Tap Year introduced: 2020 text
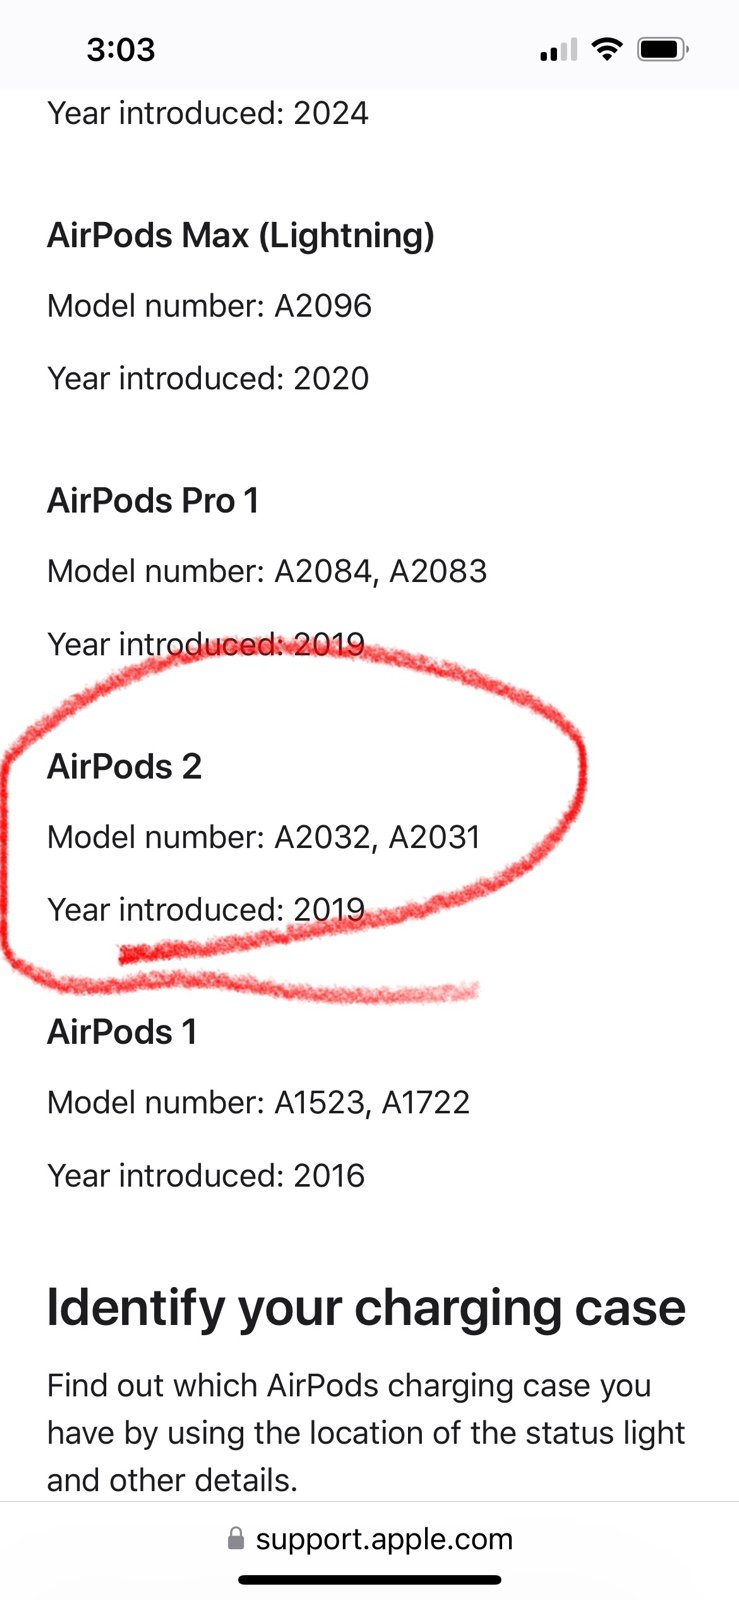 point(208,378)
